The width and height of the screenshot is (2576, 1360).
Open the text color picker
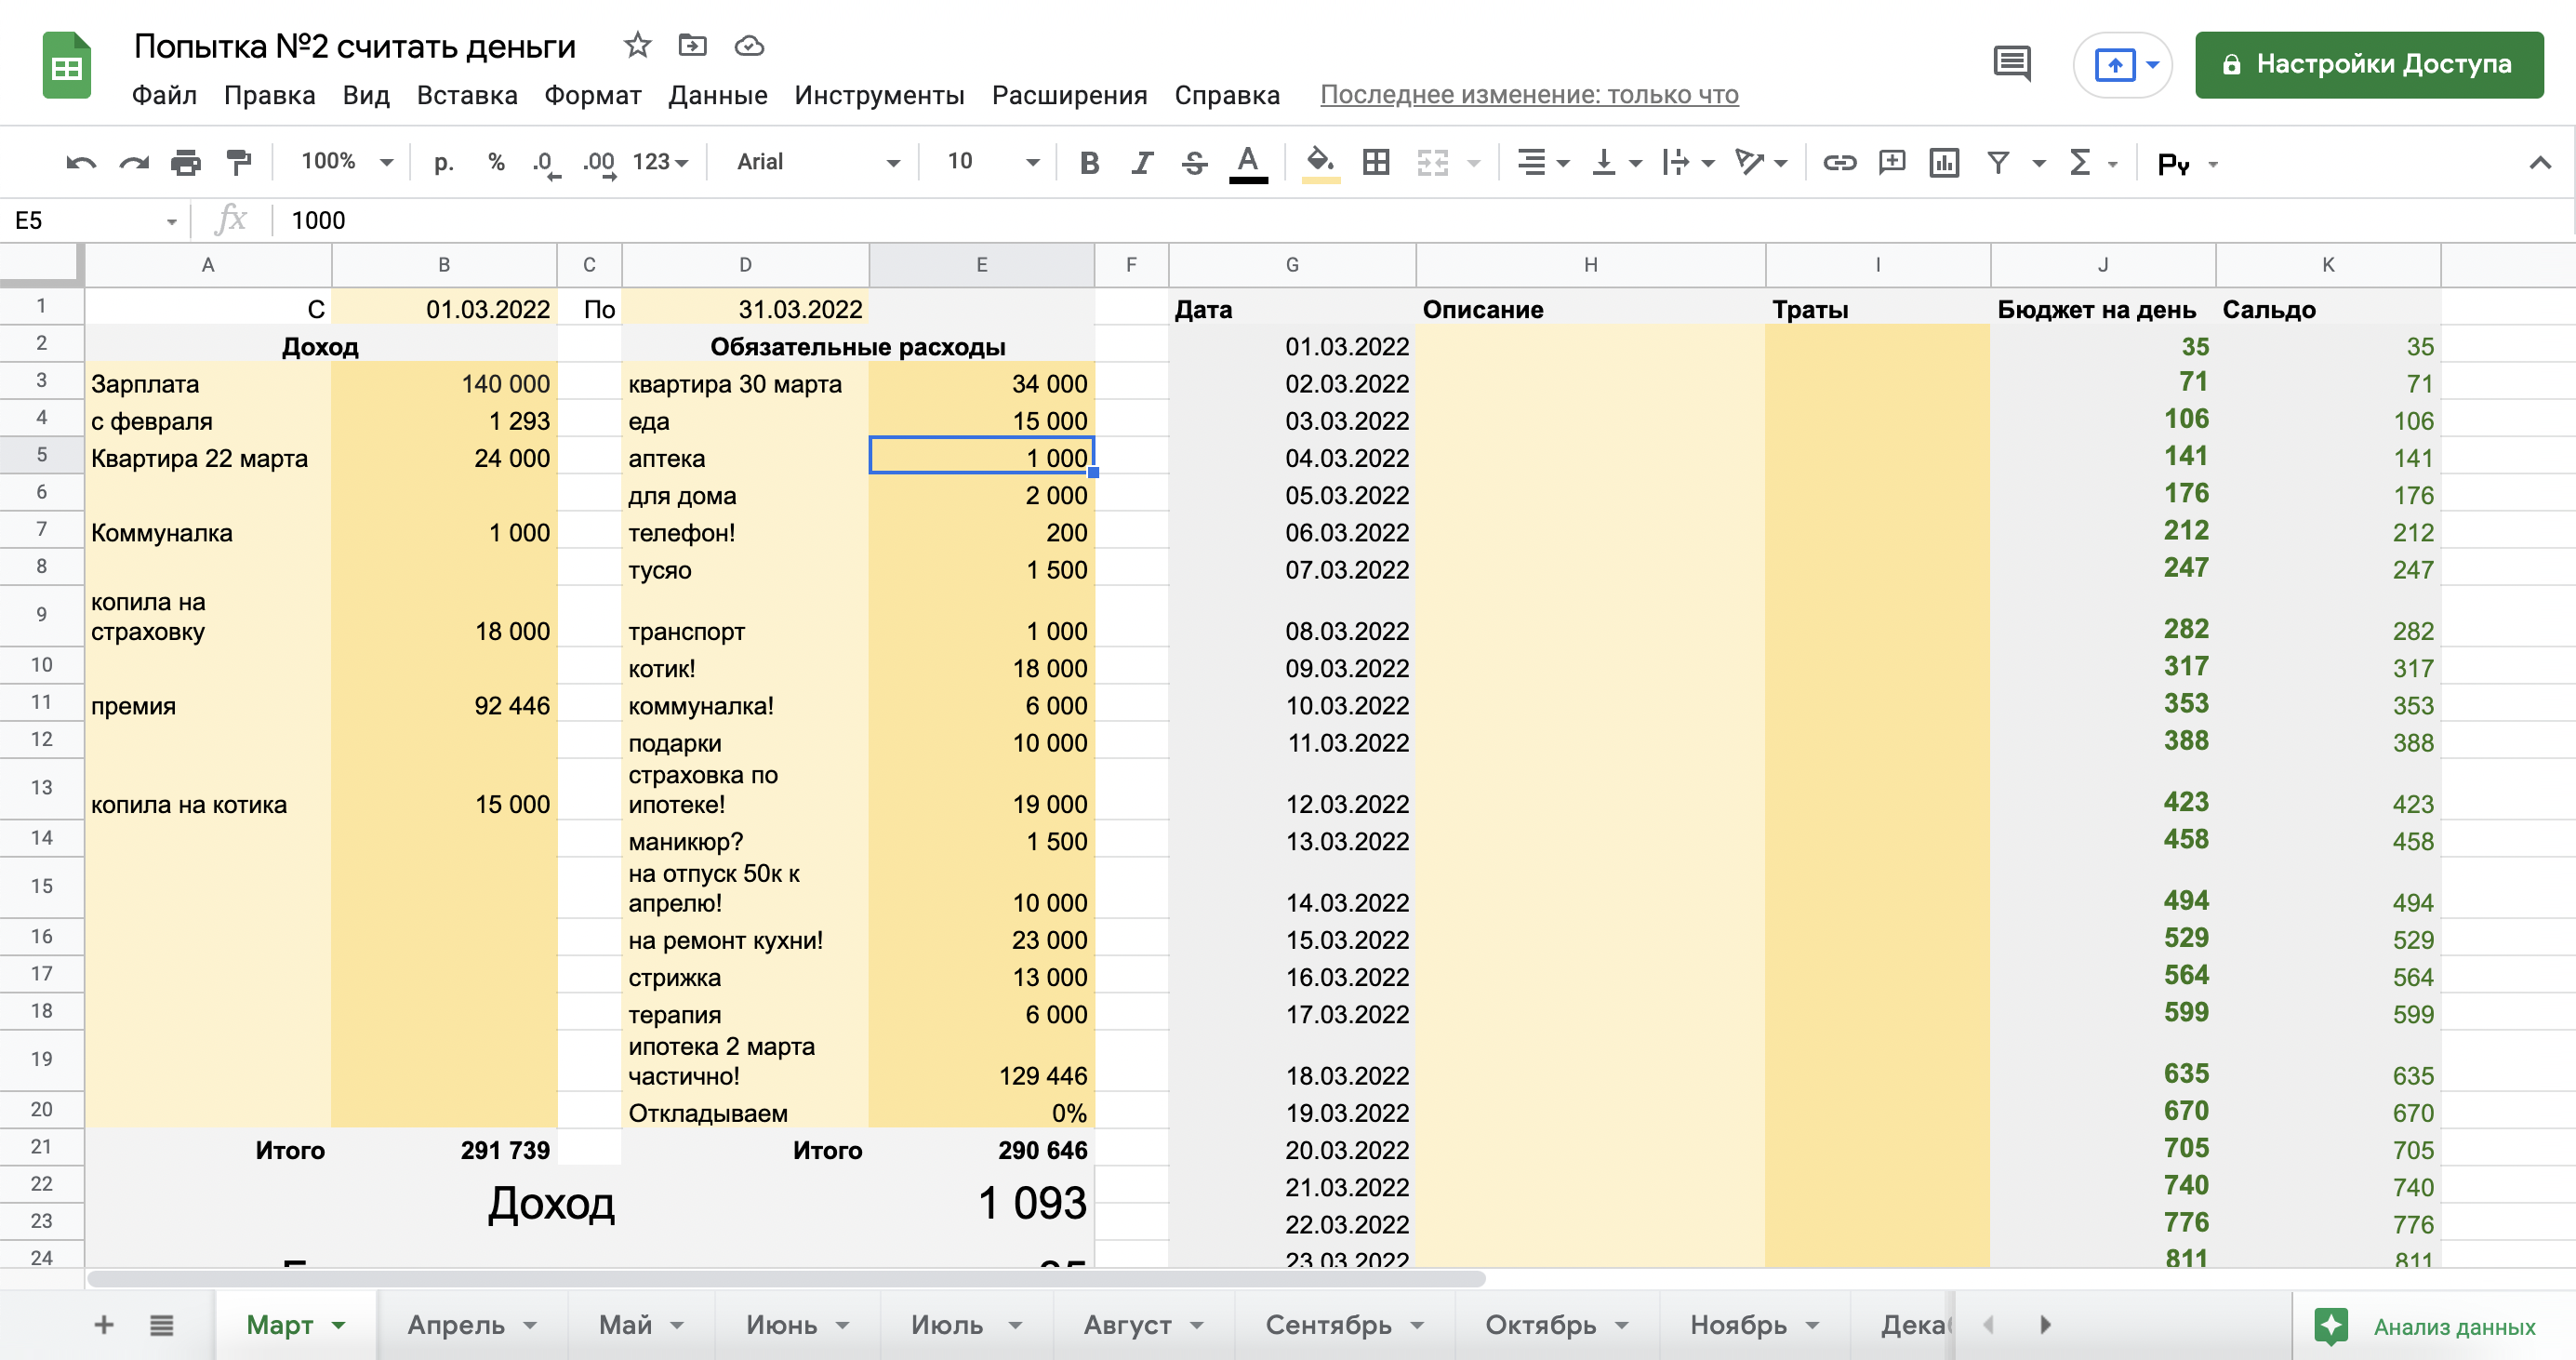point(1248,163)
